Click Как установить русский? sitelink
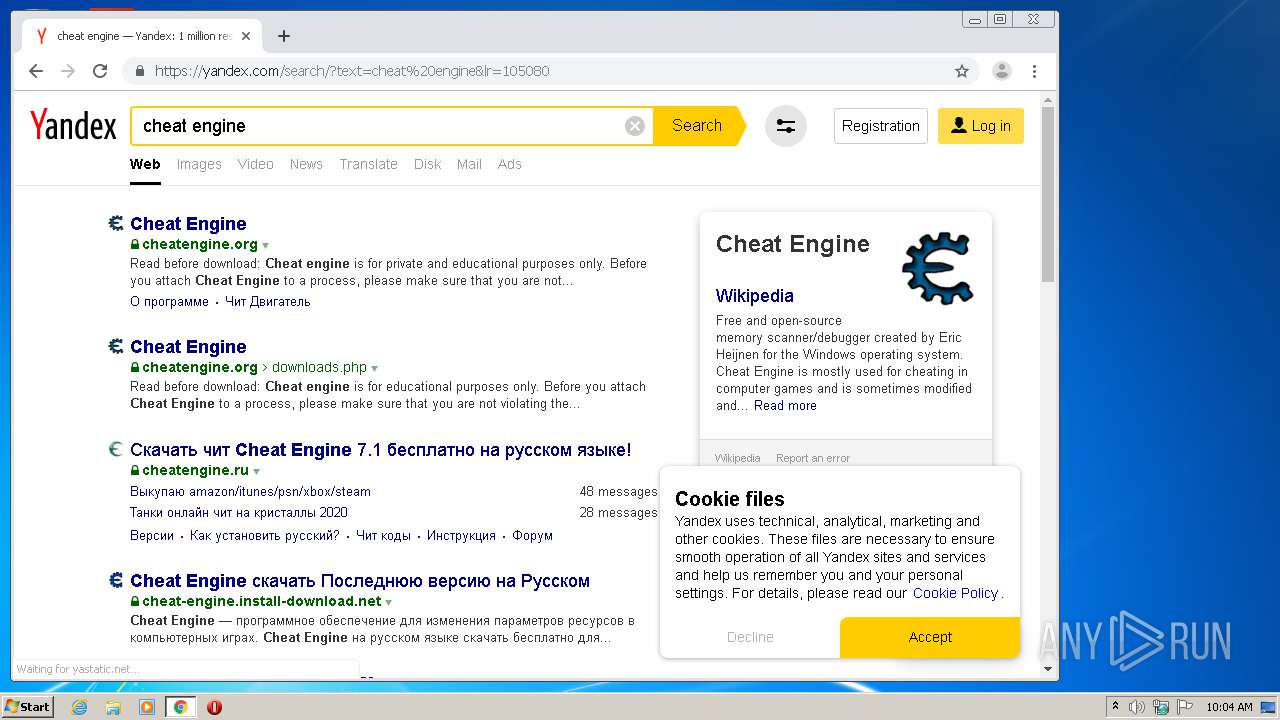This screenshot has height=720, width=1280. pos(265,535)
